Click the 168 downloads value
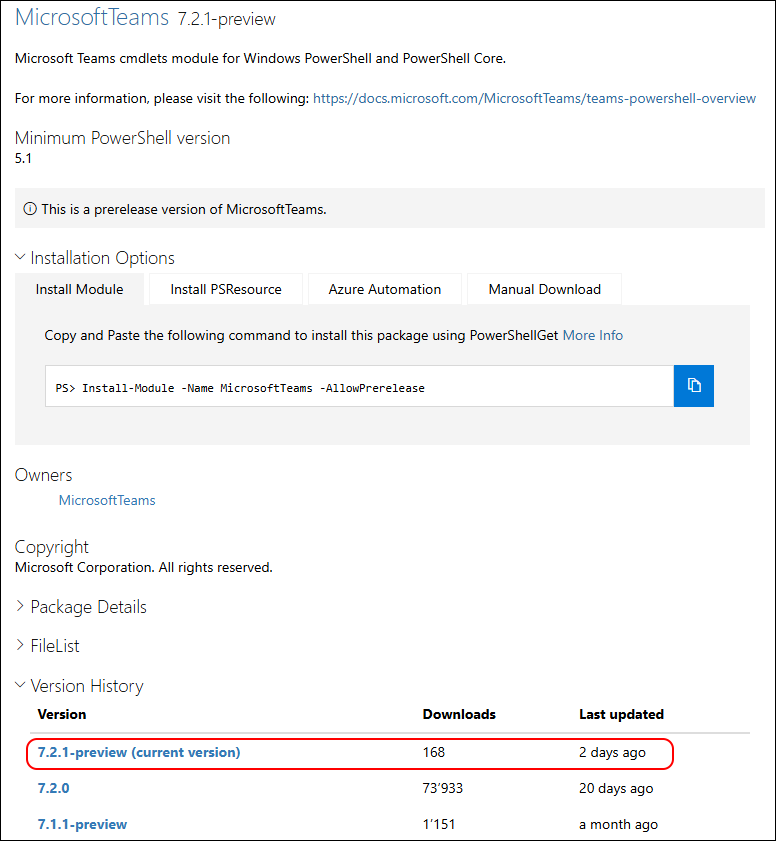776x841 pixels. coord(433,752)
